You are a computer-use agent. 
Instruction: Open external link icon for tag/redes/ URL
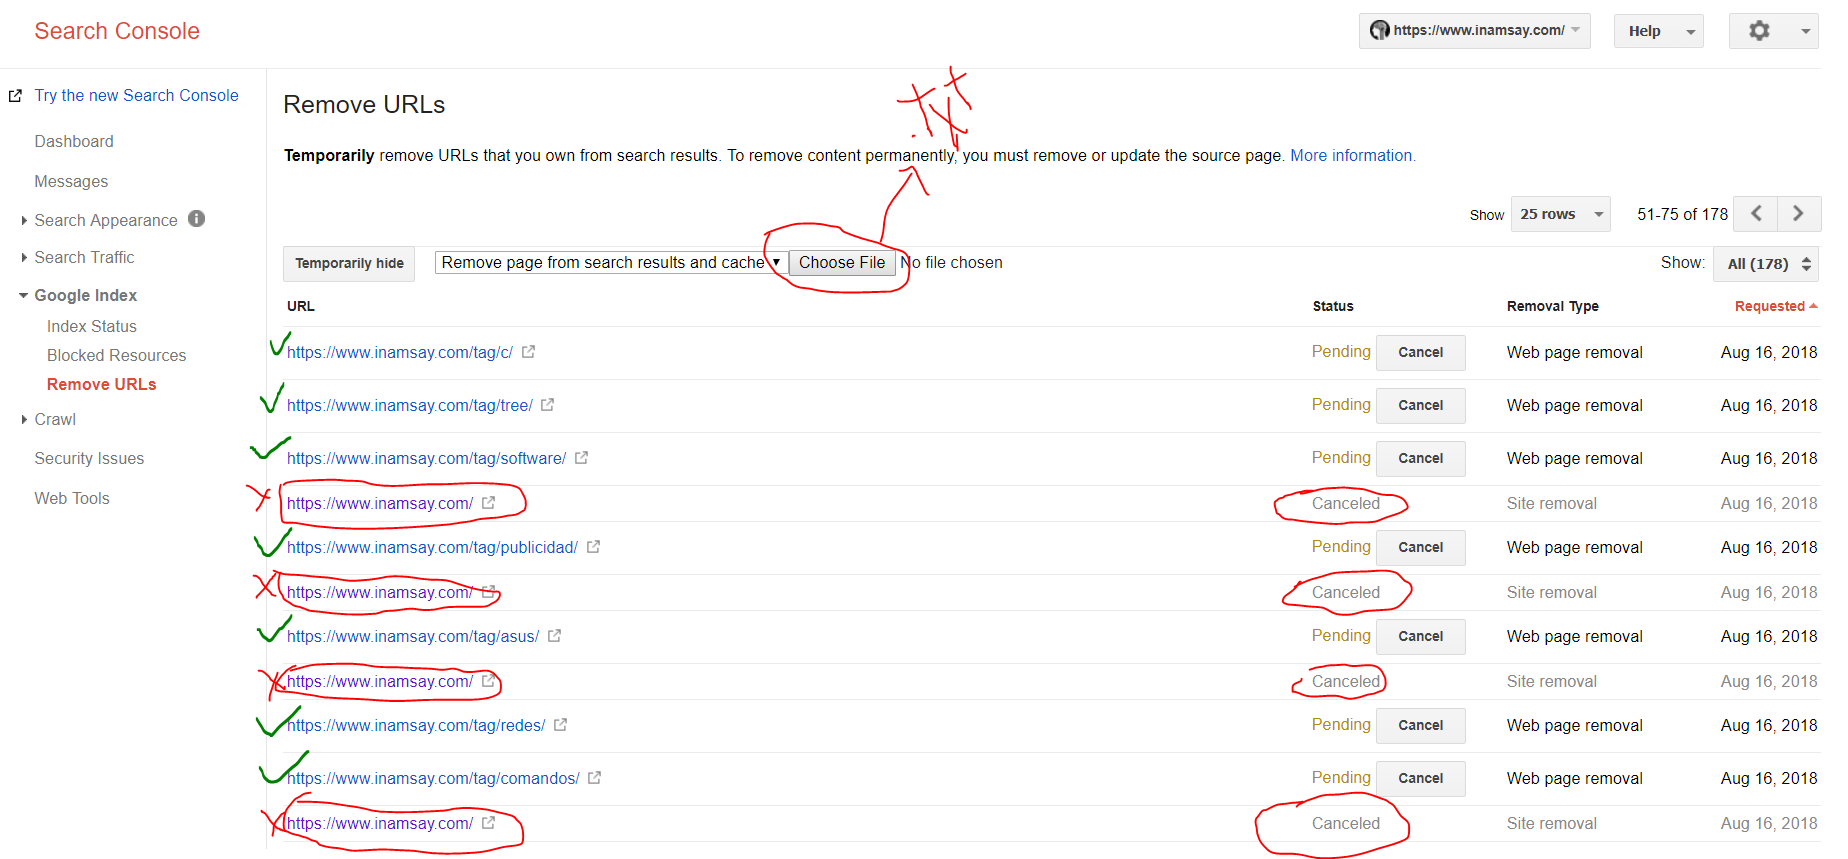[x=560, y=725]
